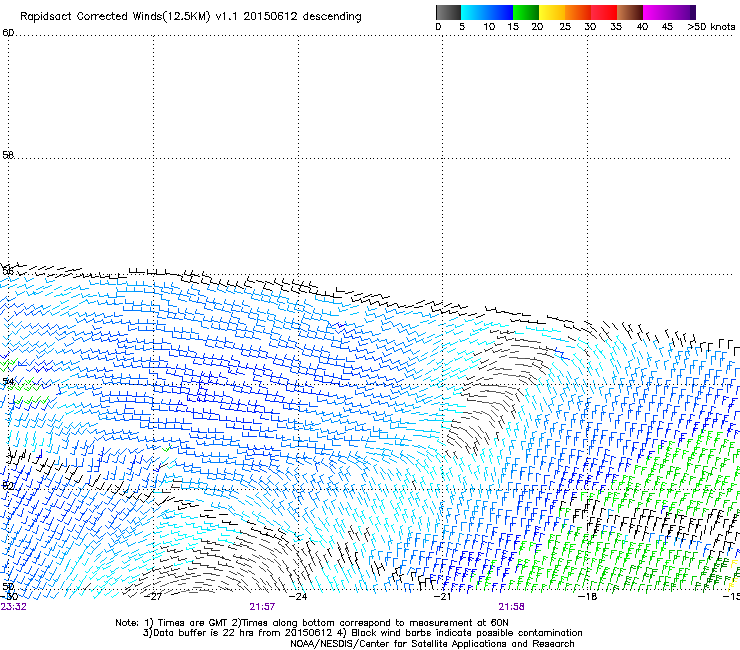
Task: Click the legend scale value '30'
Action: pyautogui.click(x=590, y=27)
